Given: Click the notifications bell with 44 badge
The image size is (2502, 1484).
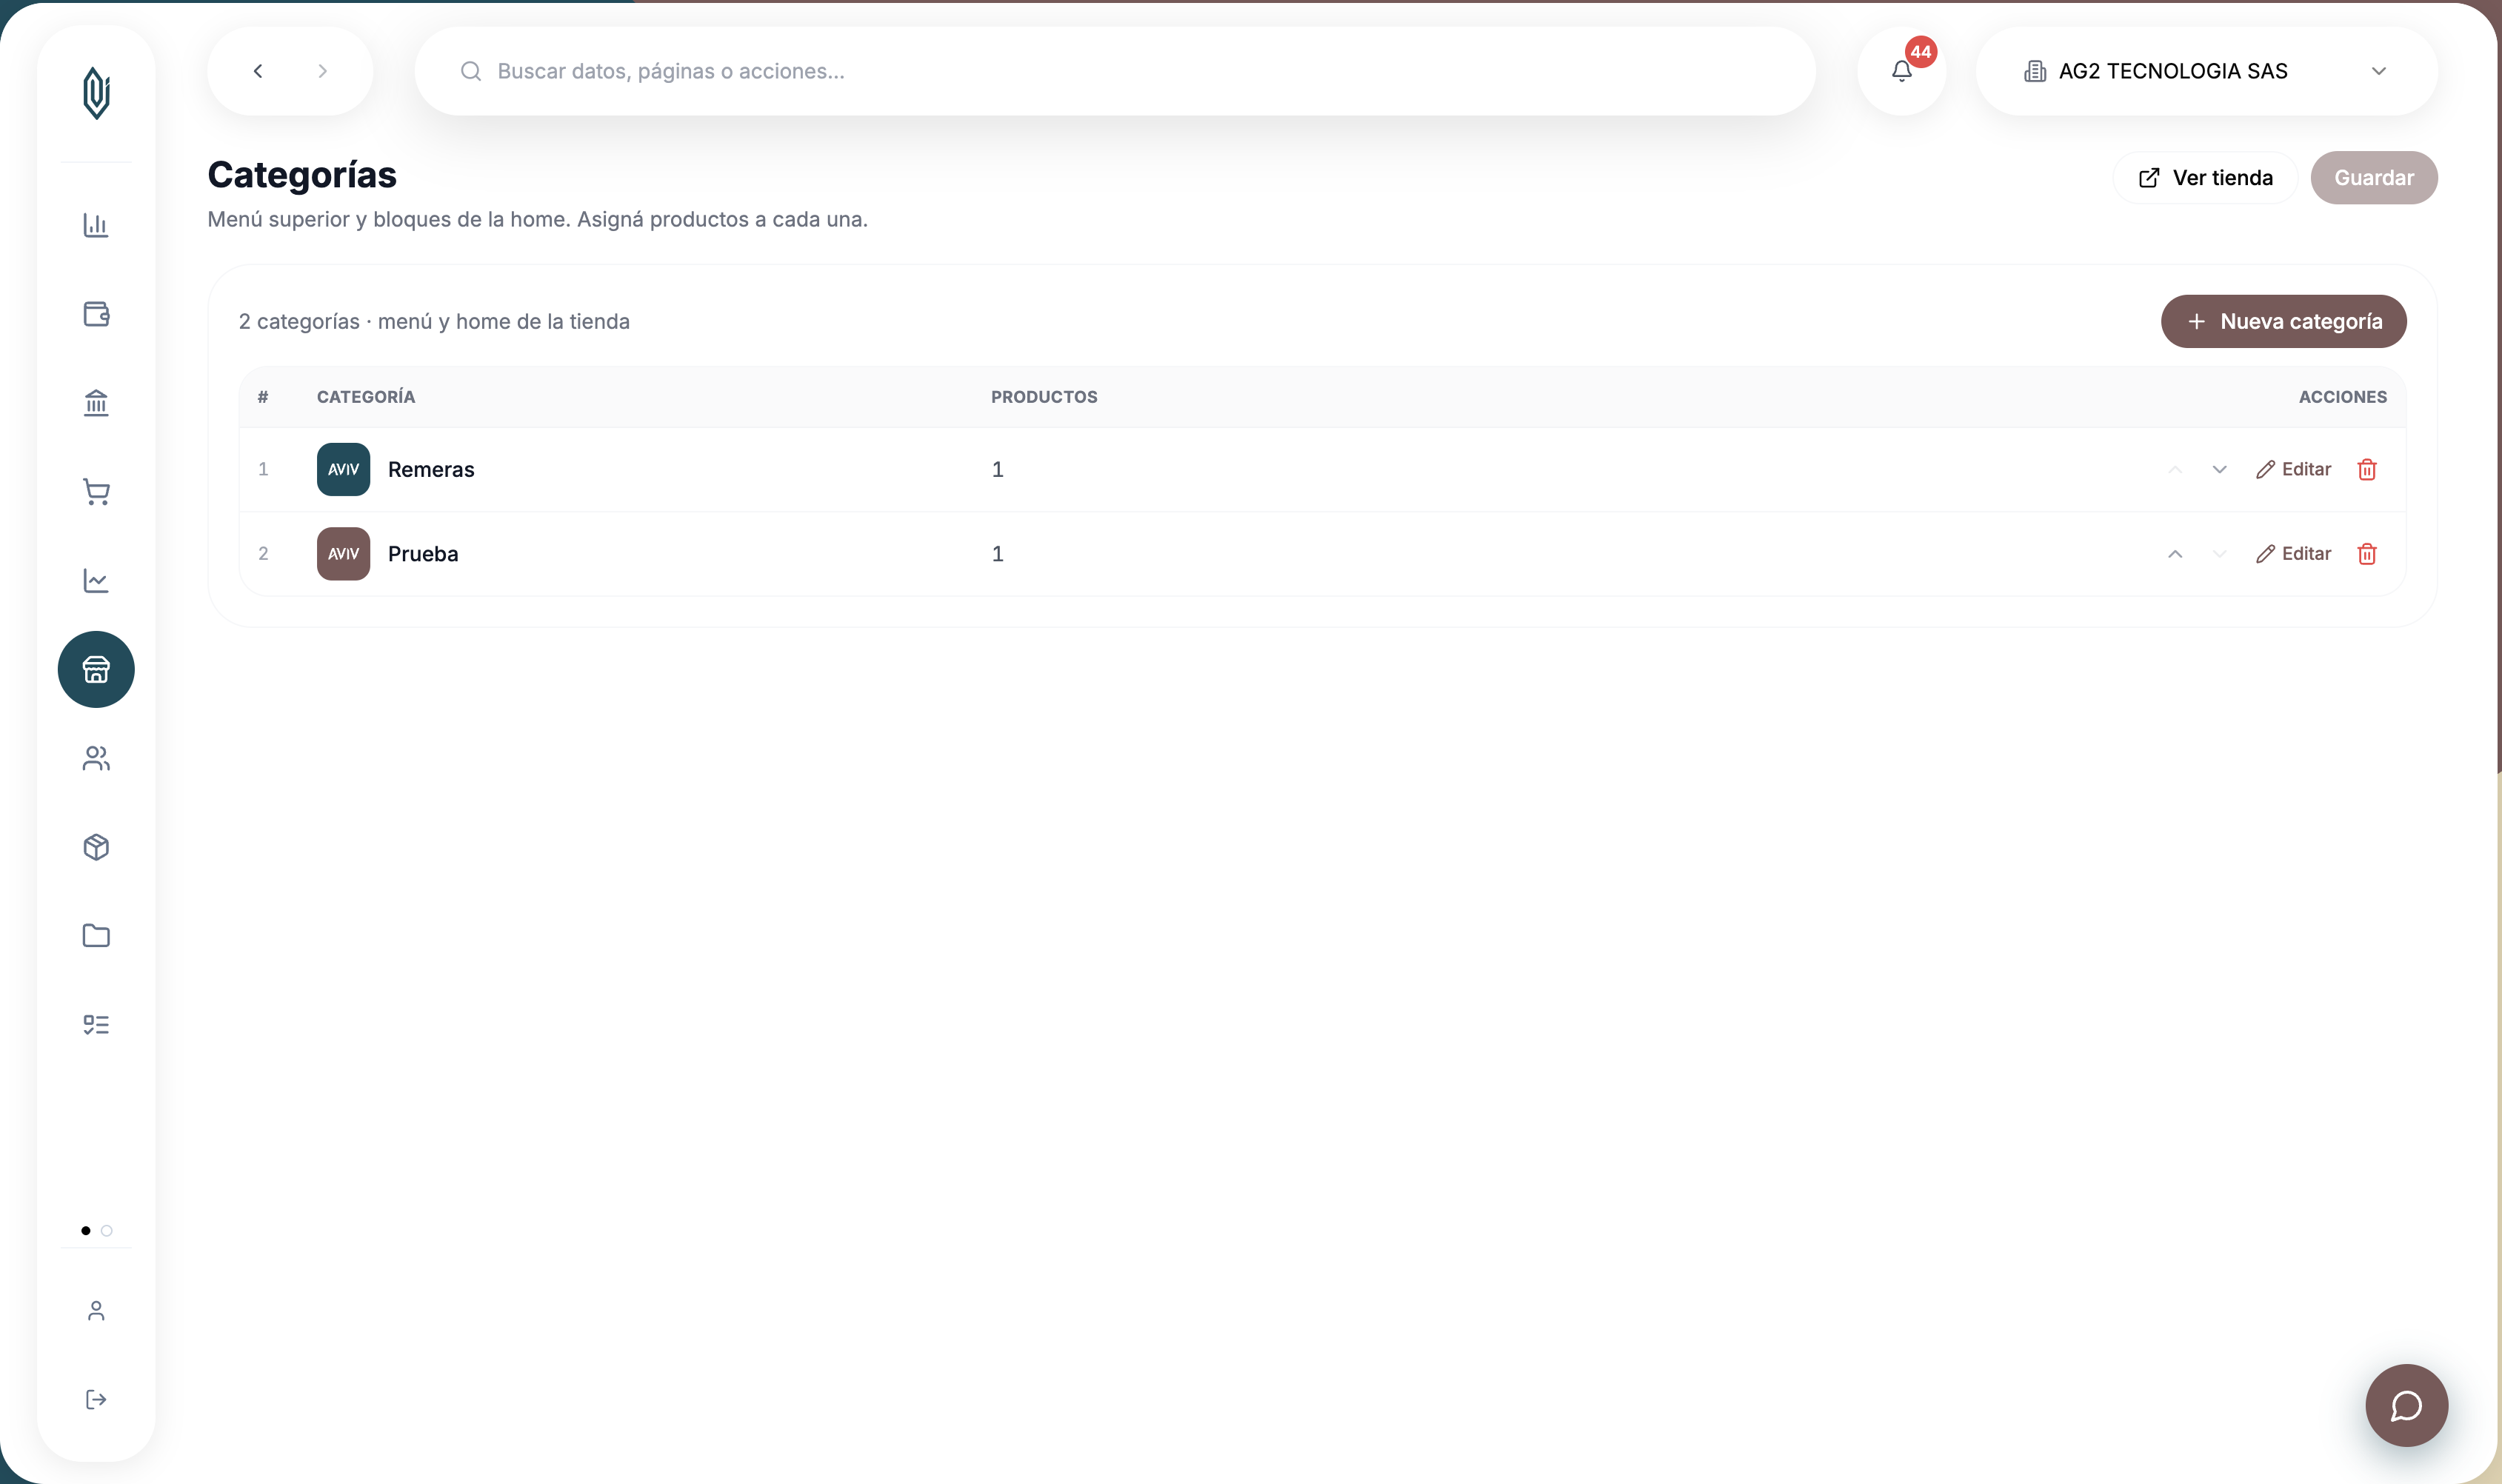Looking at the screenshot, I should pyautogui.click(x=1901, y=71).
